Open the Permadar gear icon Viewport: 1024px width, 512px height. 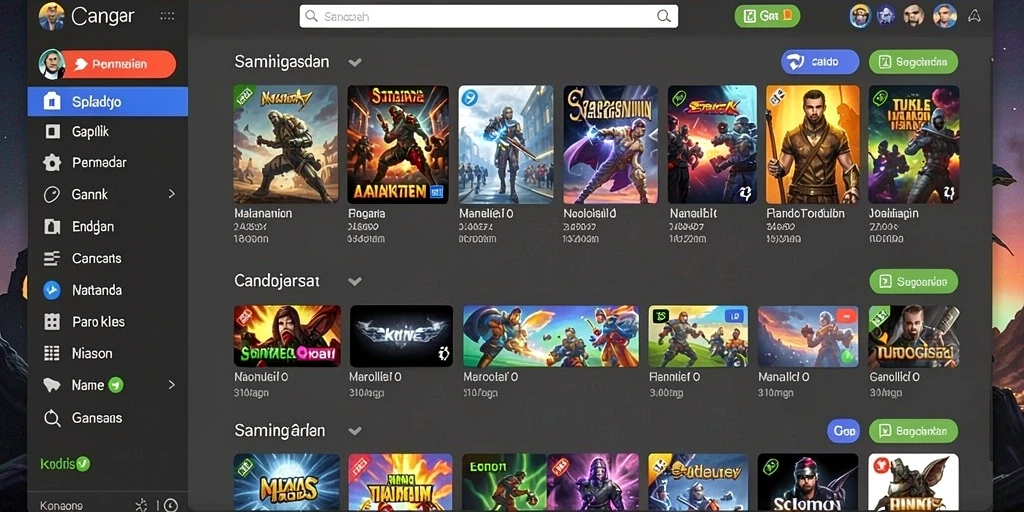coord(52,163)
